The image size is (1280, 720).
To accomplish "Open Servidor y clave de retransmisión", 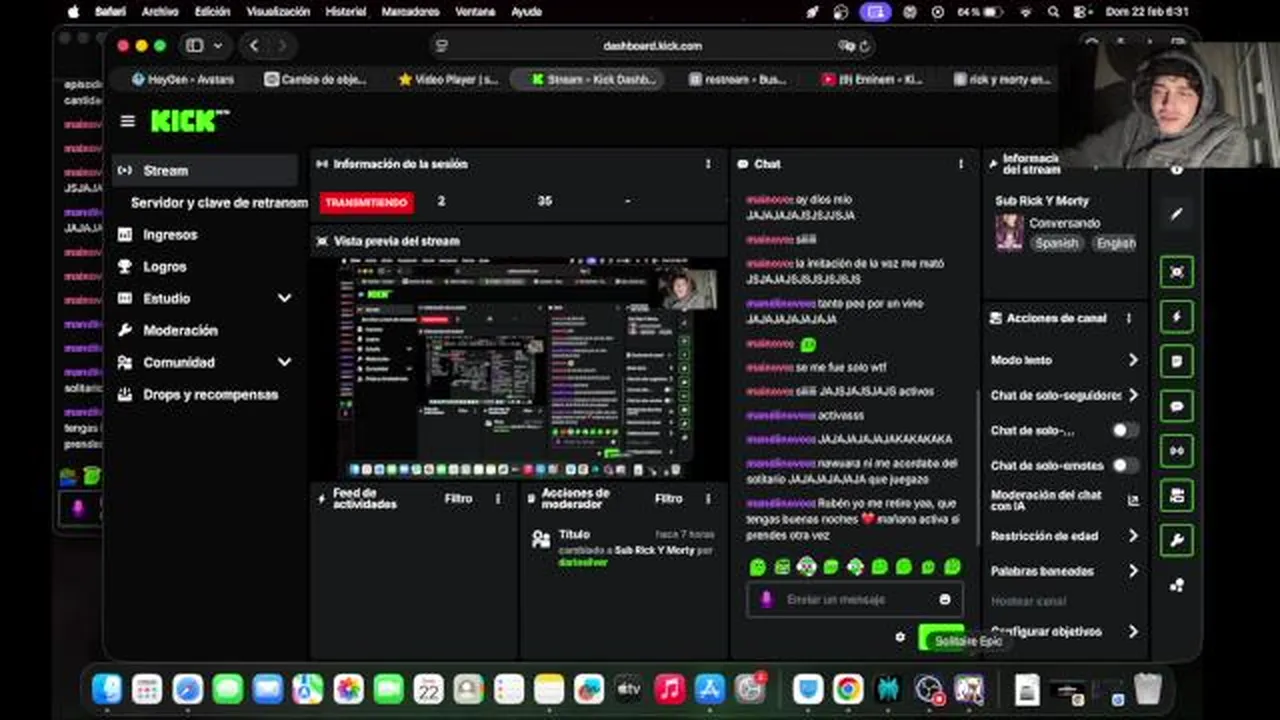I will 218,202.
